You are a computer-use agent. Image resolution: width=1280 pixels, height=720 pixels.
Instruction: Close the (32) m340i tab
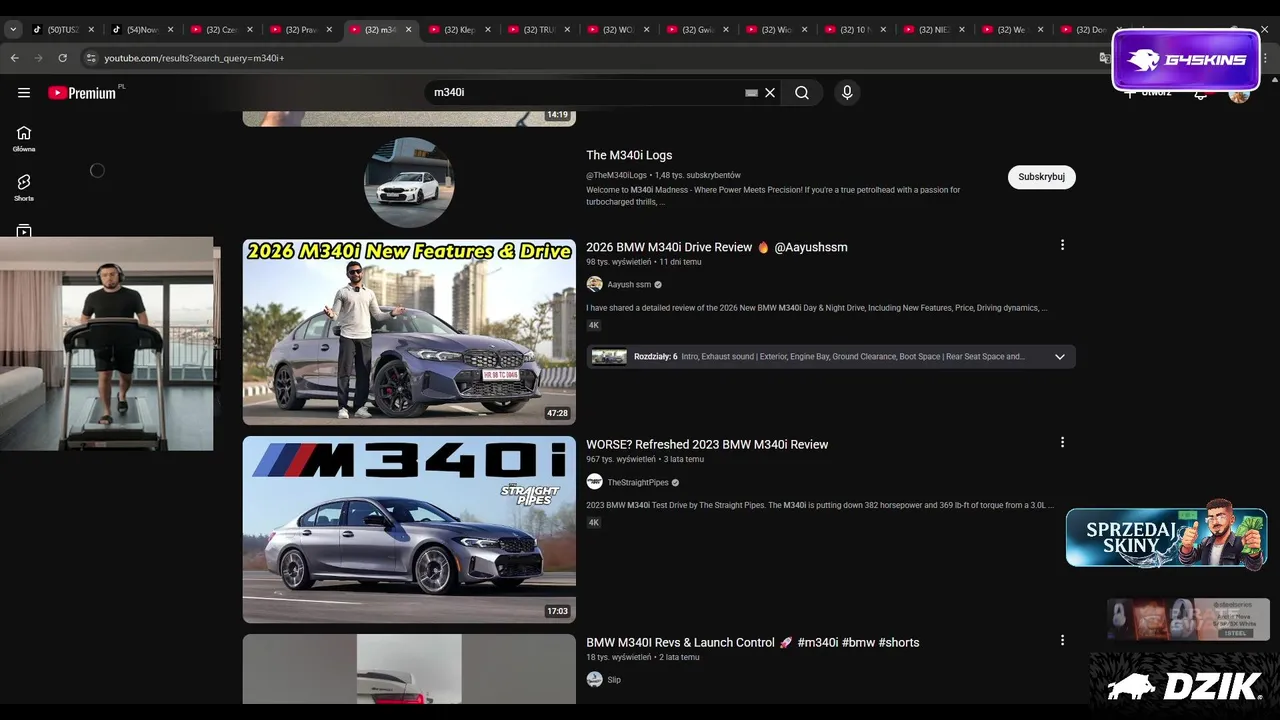(408, 30)
